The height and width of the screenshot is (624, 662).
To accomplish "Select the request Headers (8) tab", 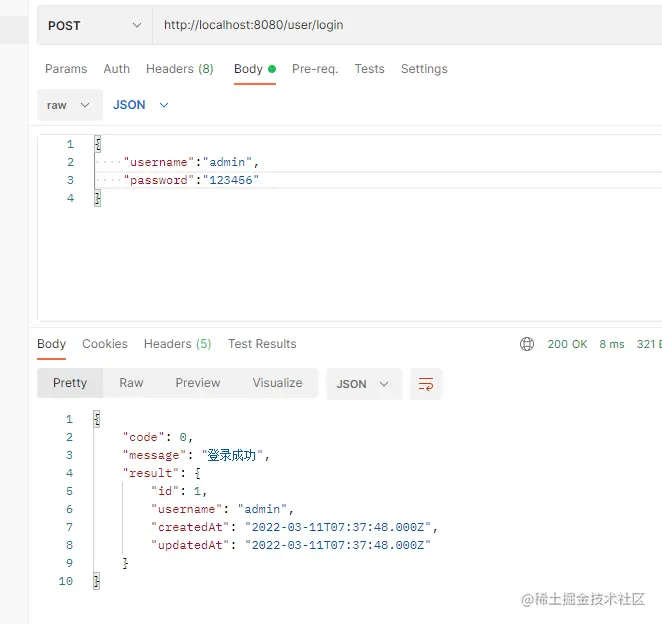I will click(180, 69).
